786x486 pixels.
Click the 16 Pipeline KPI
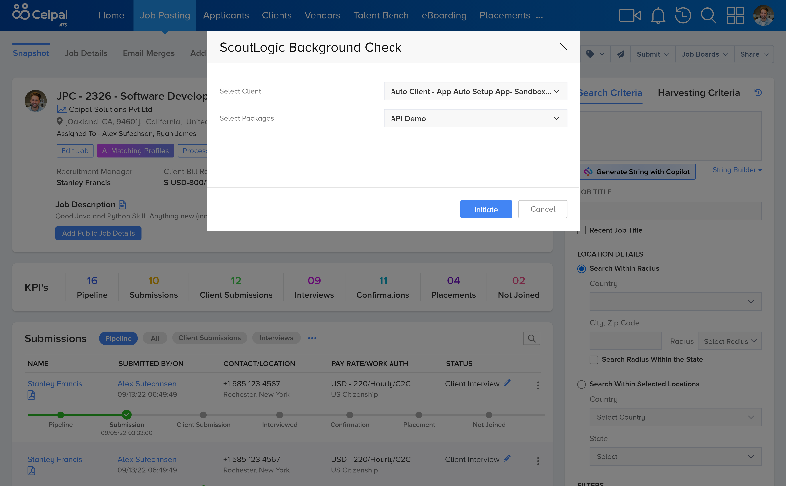(92, 288)
